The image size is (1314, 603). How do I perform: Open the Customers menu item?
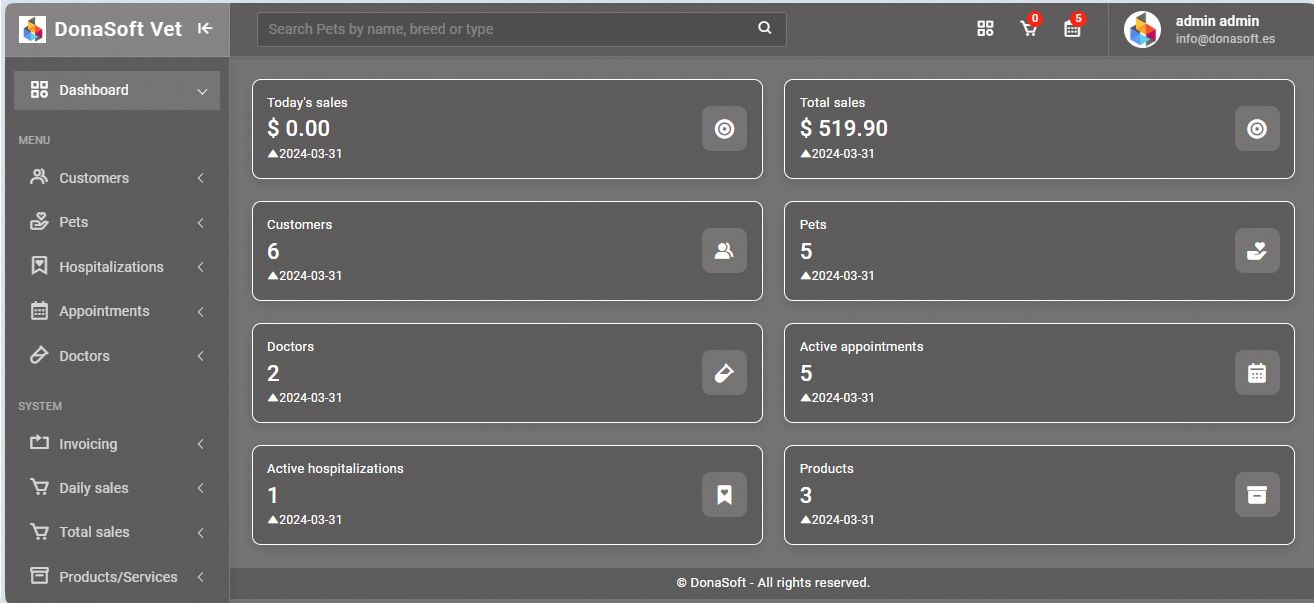tap(117, 178)
